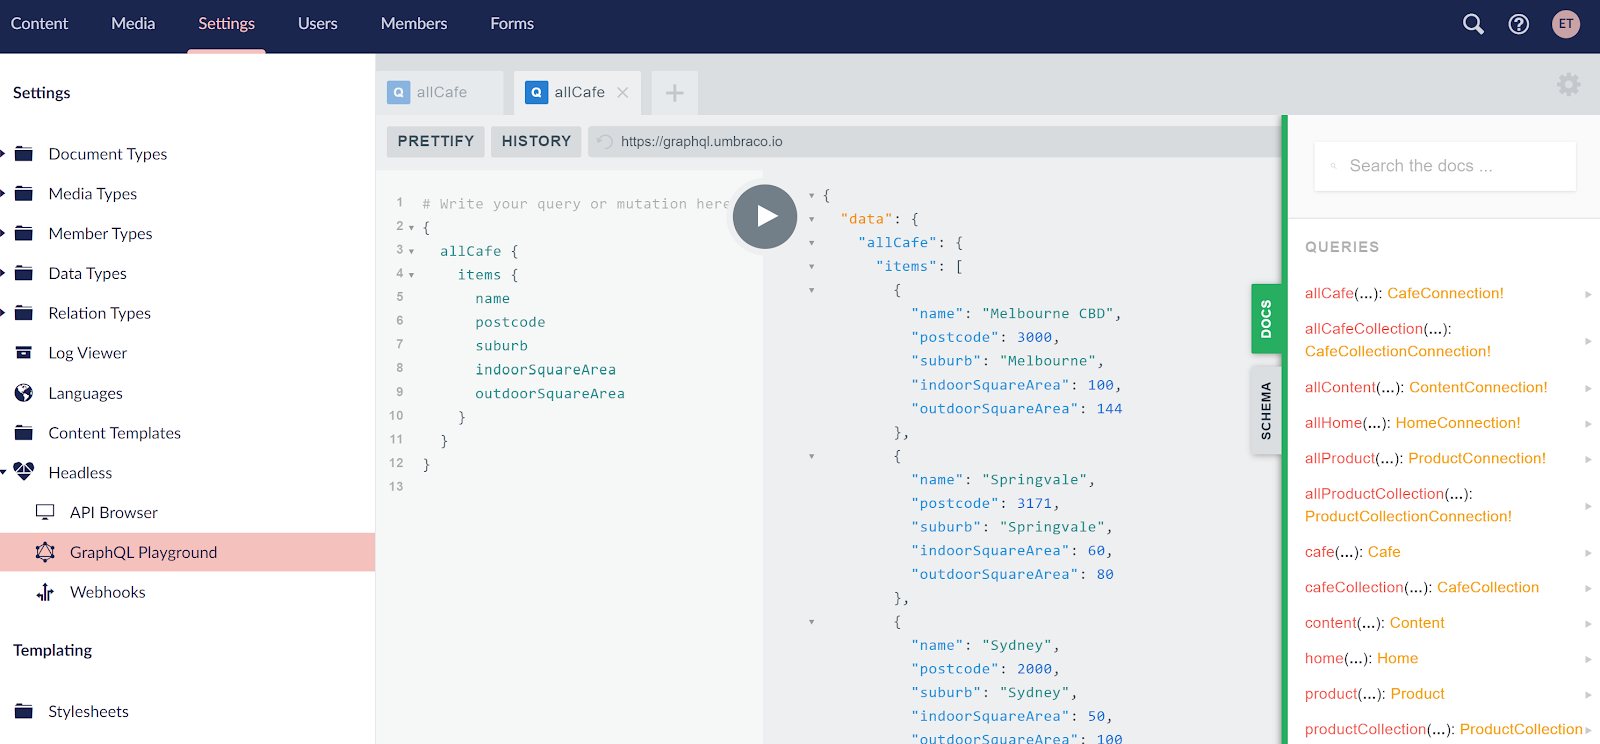
Task: Open the ET user avatar menu
Action: (1566, 24)
